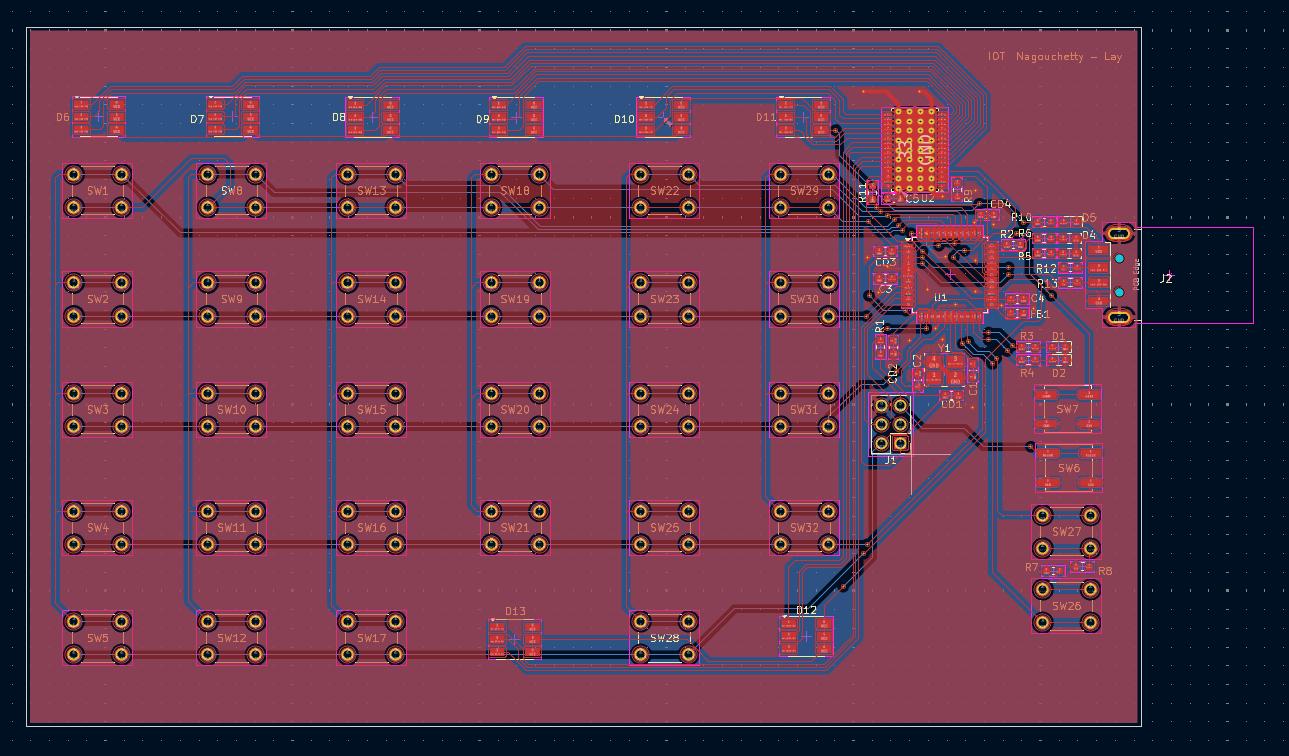The width and height of the screenshot is (1289, 756).
Task: Click the D11 LED footprint
Action: [x=804, y=117]
